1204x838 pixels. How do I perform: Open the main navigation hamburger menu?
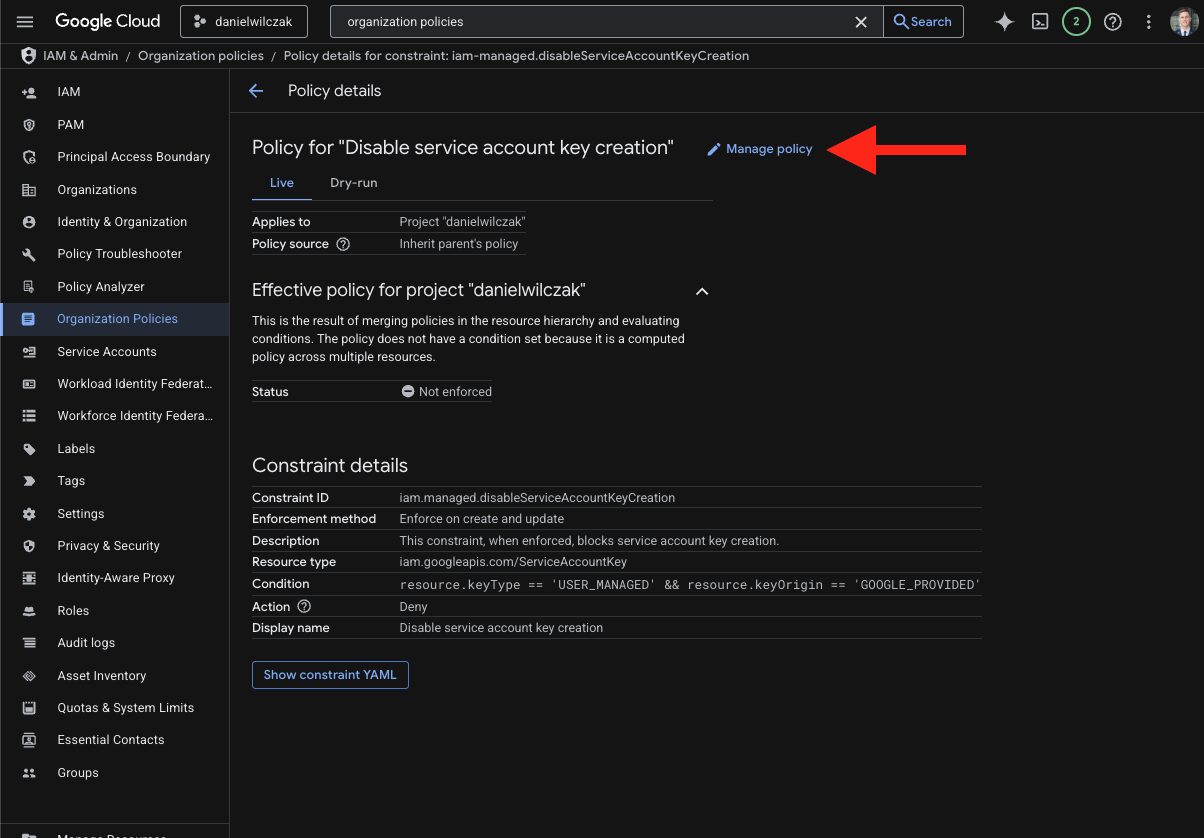point(25,21)
